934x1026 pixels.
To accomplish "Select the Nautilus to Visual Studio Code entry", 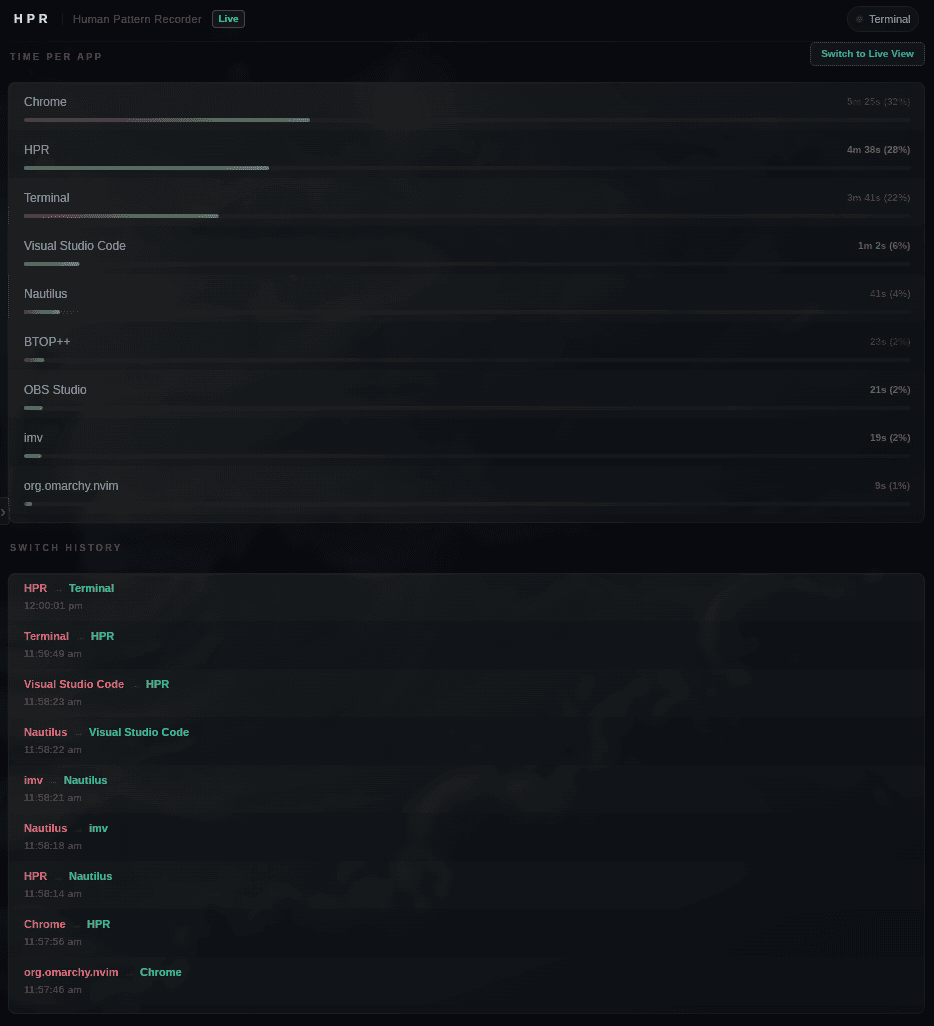I will click(x=467, y=740).
